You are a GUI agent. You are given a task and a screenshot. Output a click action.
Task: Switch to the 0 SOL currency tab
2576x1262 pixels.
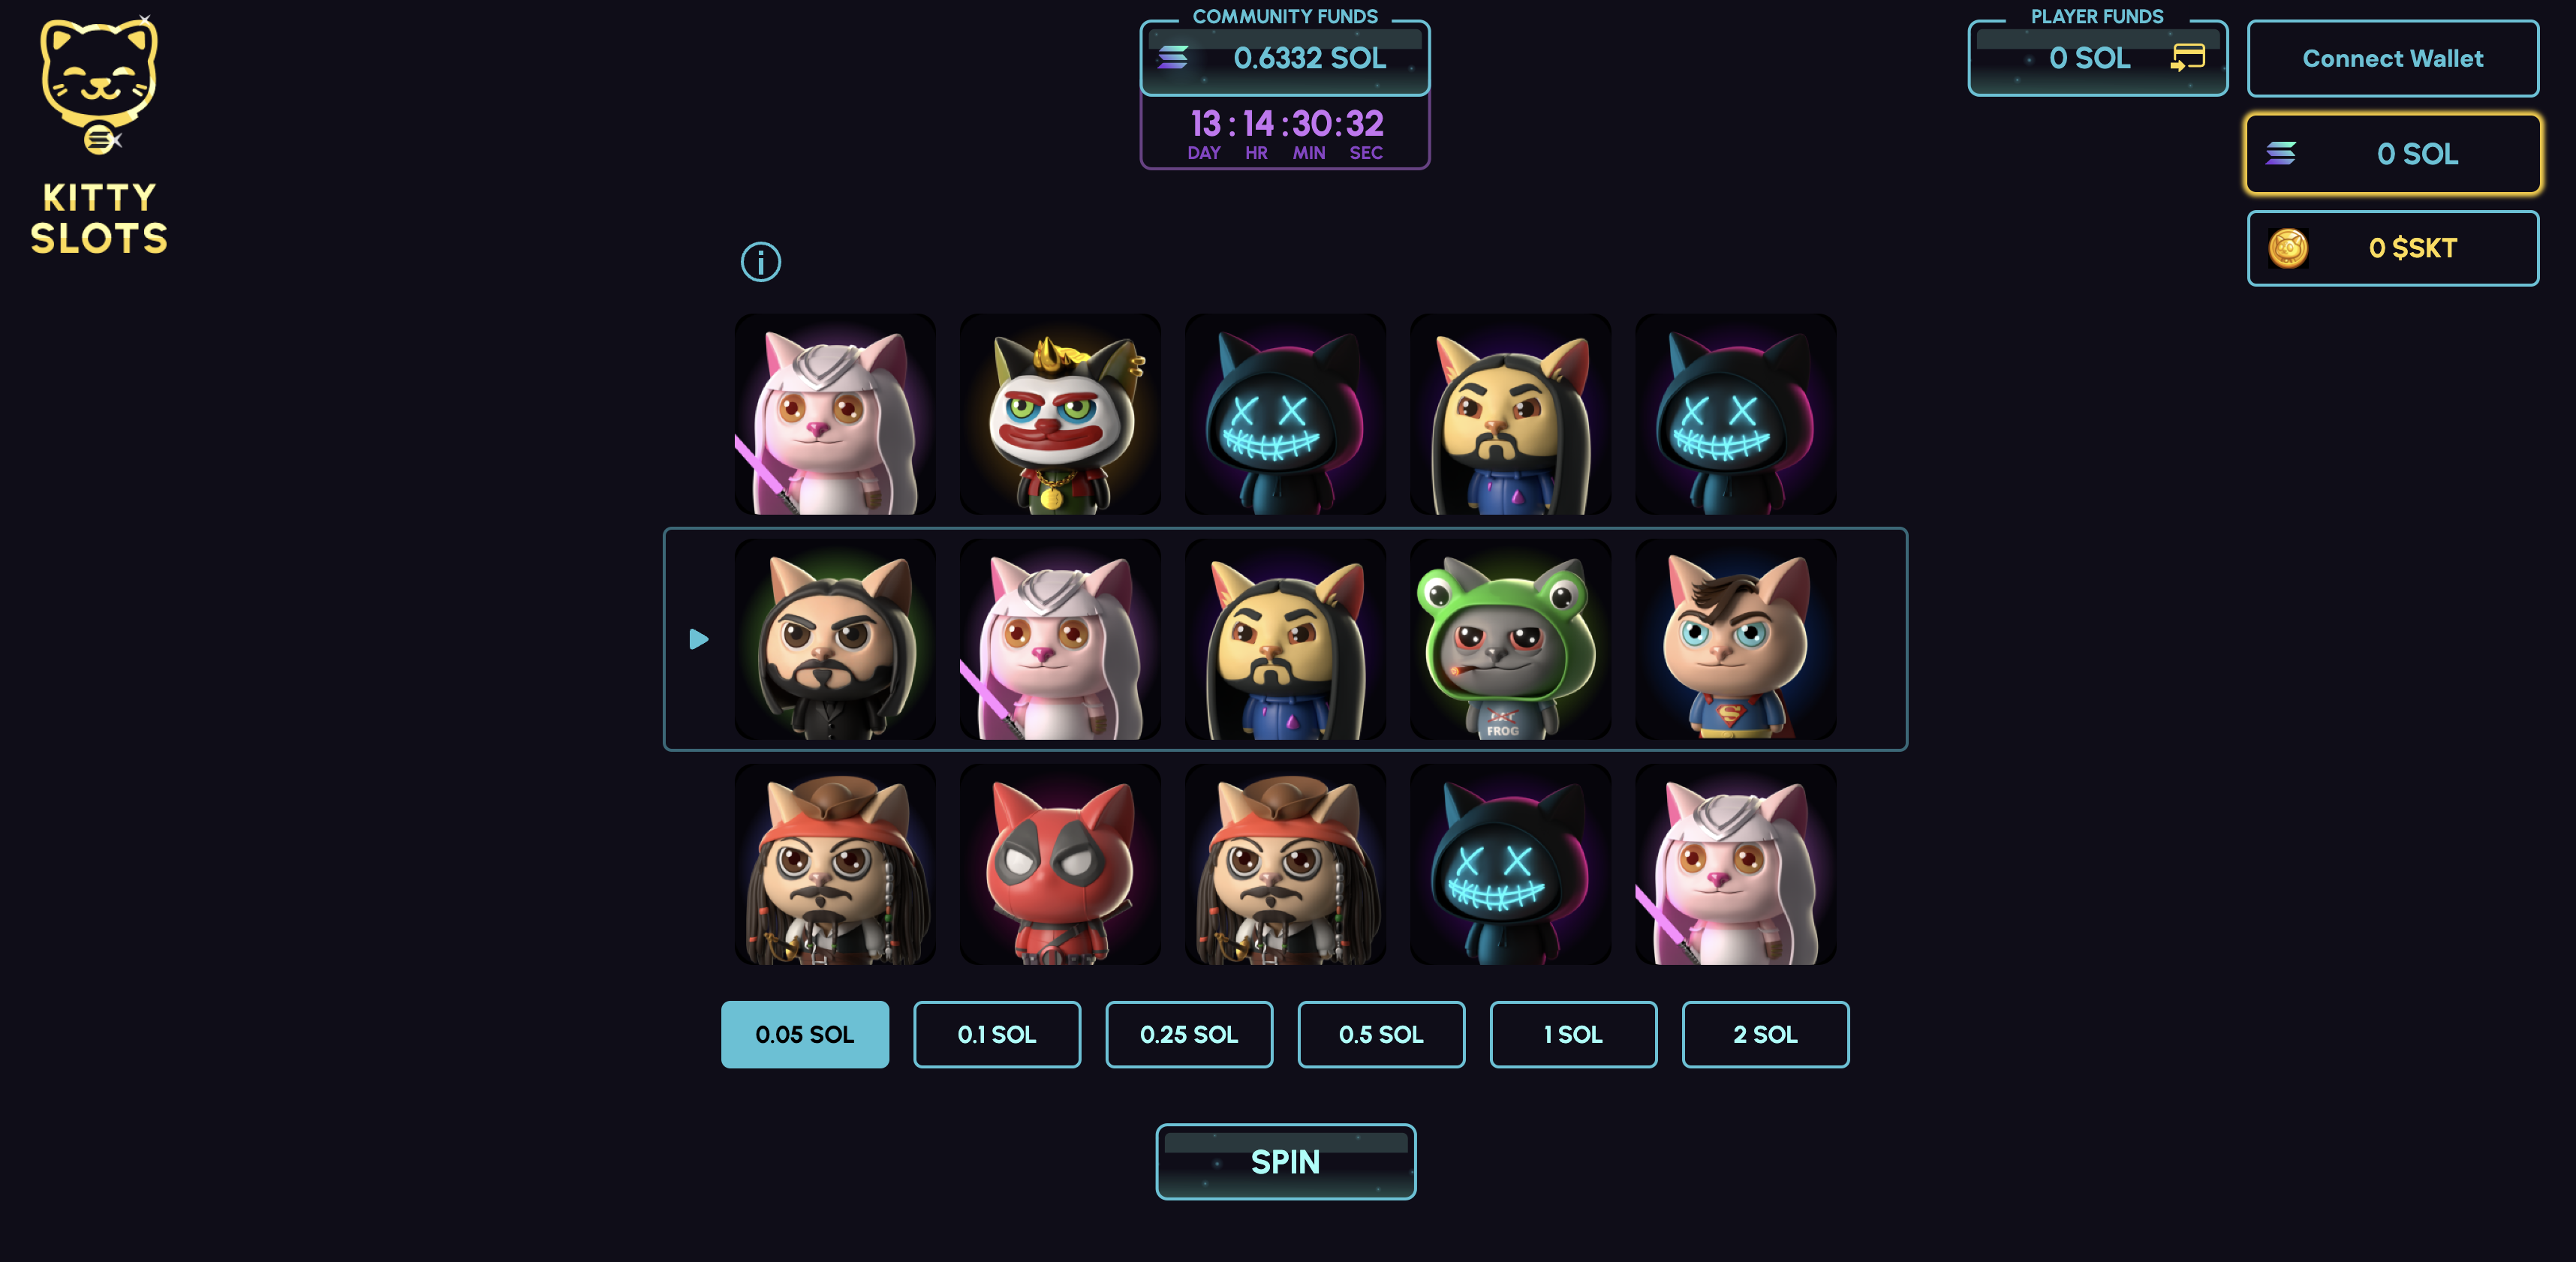coord(2392,153)
